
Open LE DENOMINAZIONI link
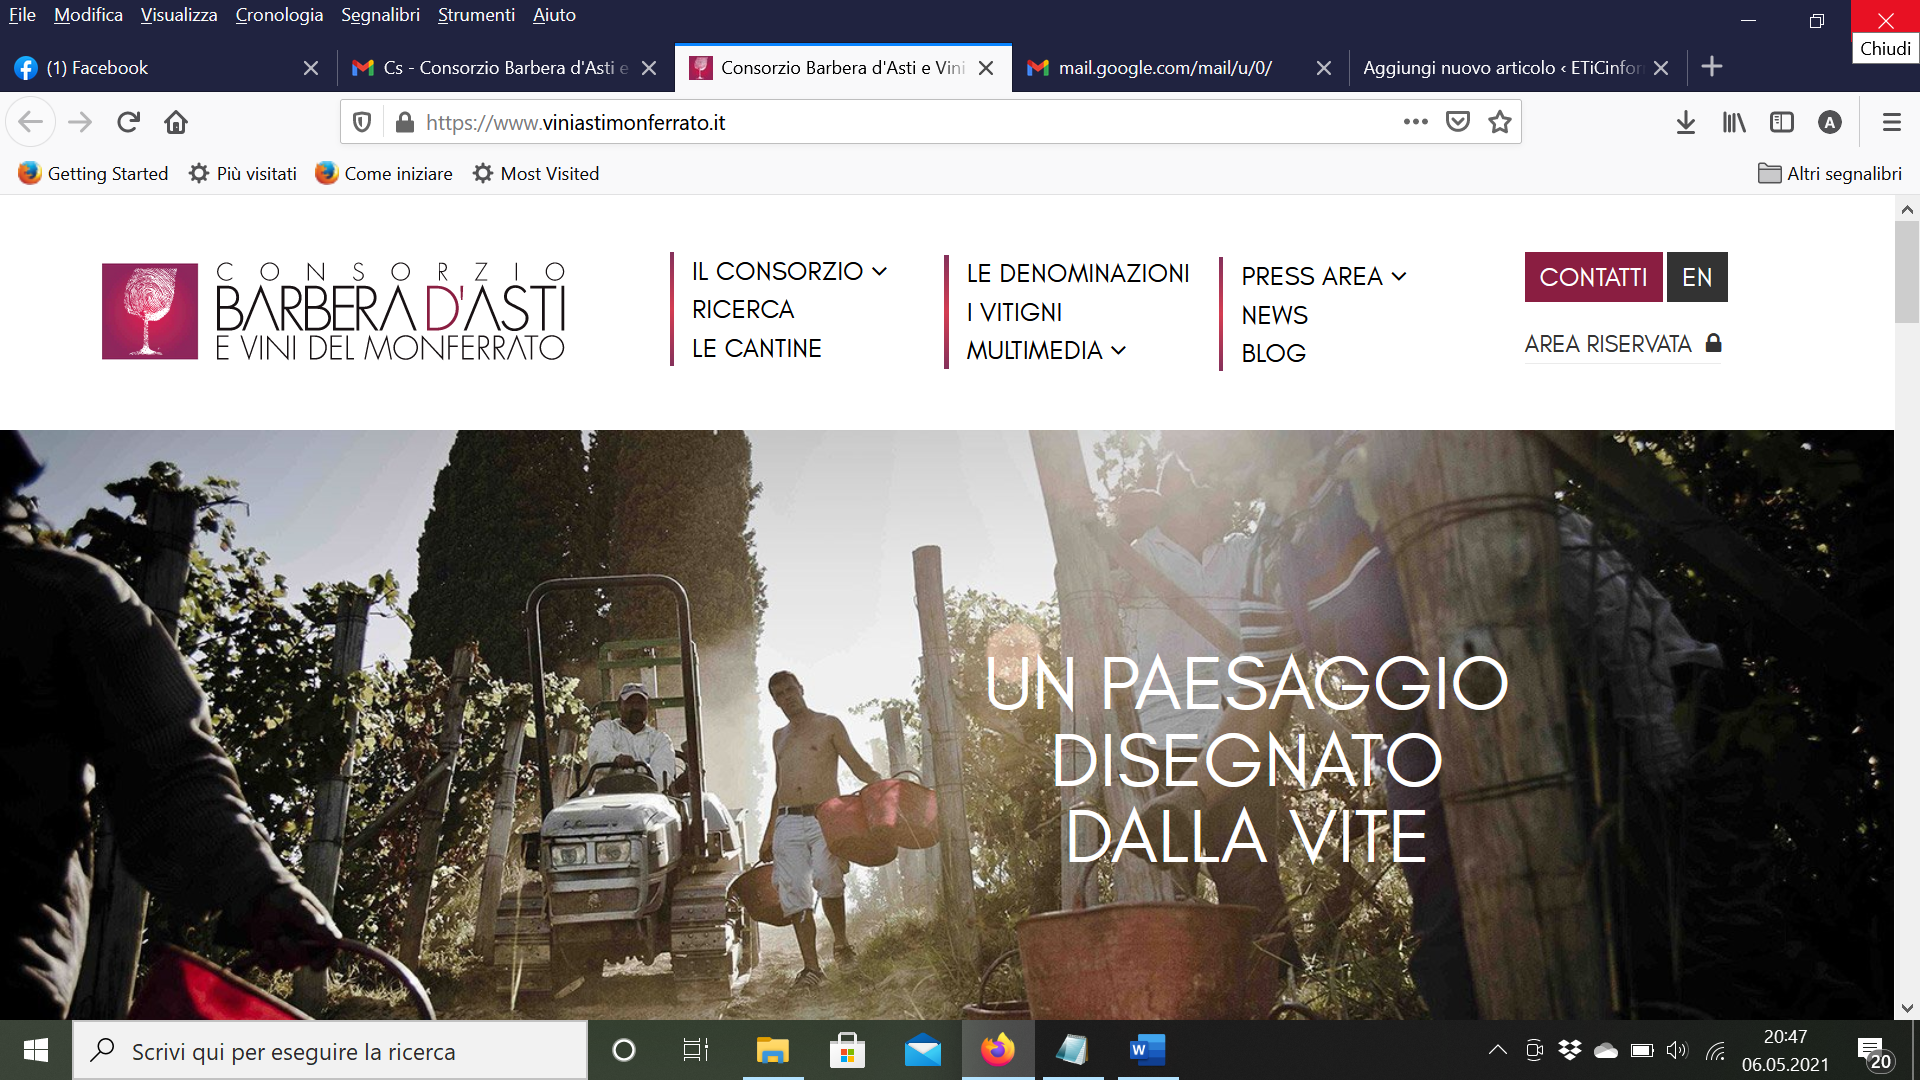point(1078,273)
